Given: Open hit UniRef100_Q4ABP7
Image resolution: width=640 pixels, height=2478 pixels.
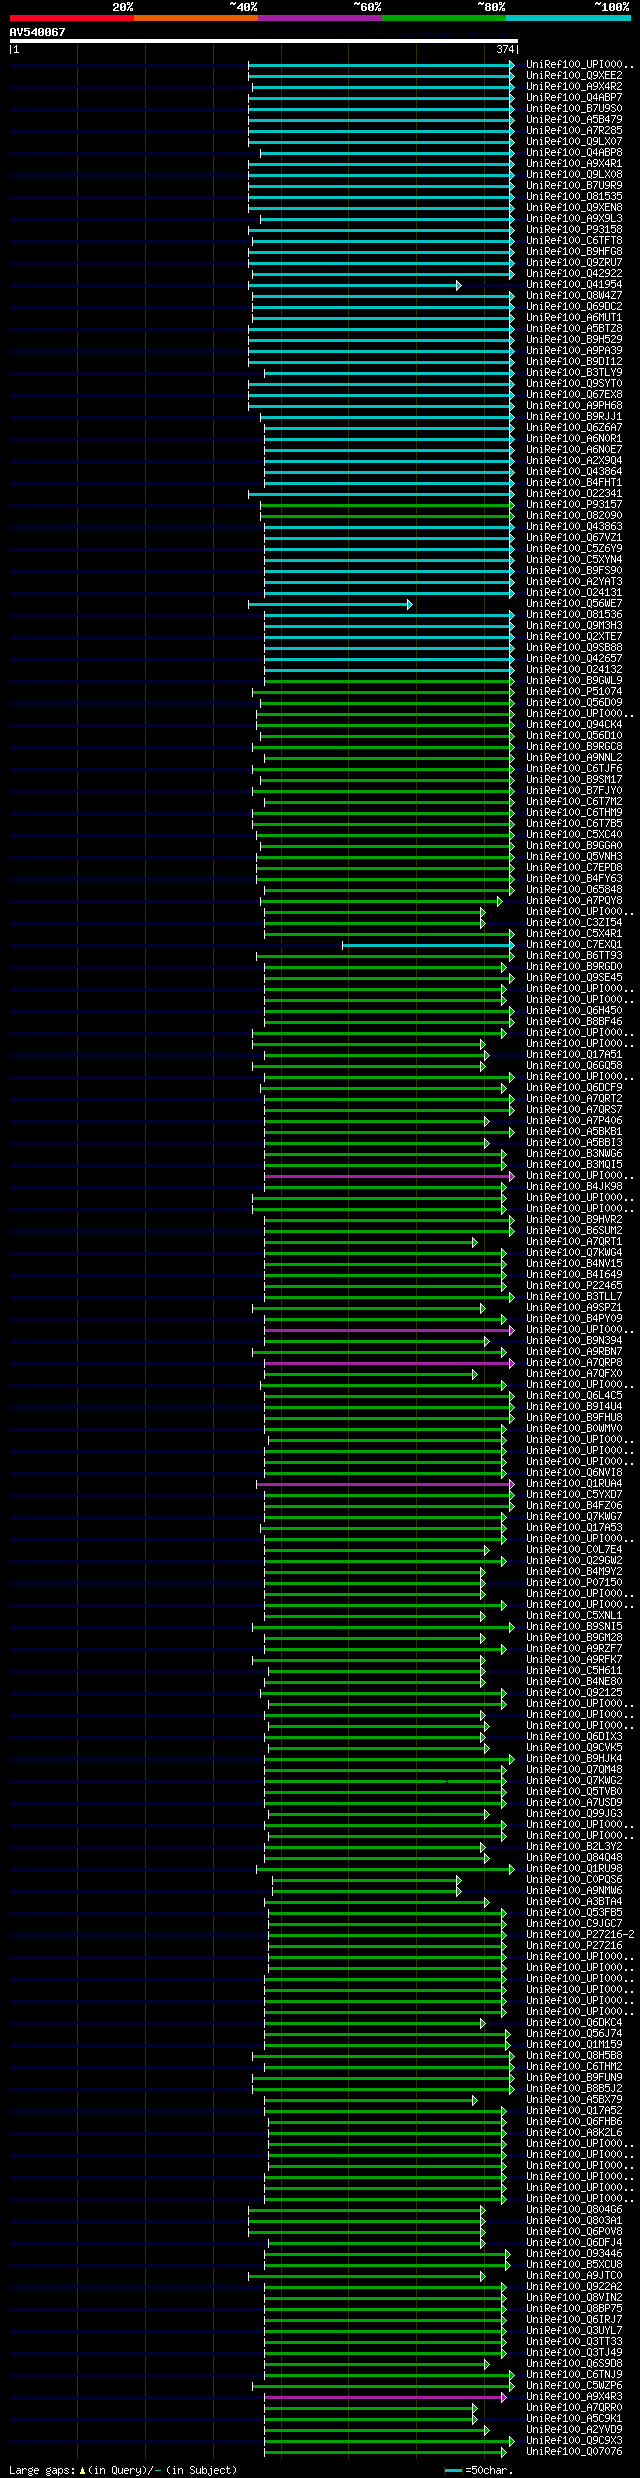Looking at the screenshot, I should (574, 97).
